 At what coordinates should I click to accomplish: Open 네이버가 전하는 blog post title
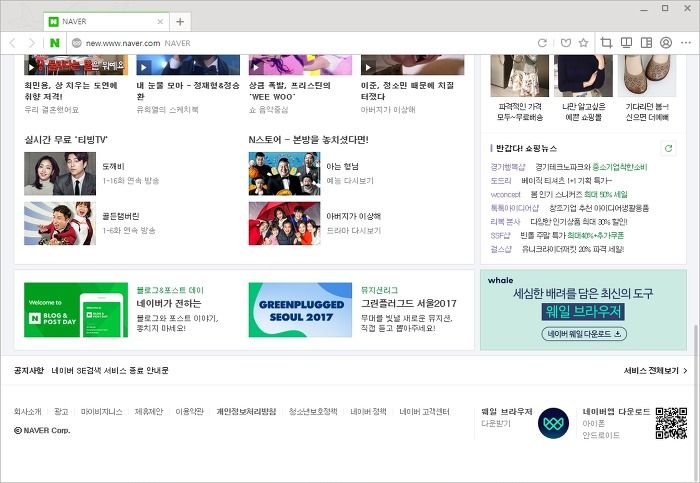[169, 304]
